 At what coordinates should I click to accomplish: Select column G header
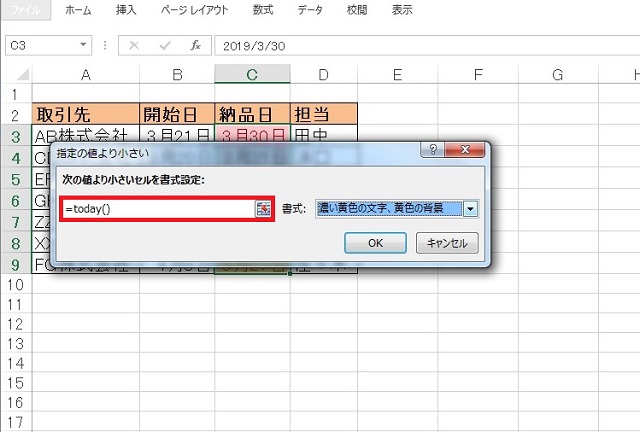pos(557,75)
